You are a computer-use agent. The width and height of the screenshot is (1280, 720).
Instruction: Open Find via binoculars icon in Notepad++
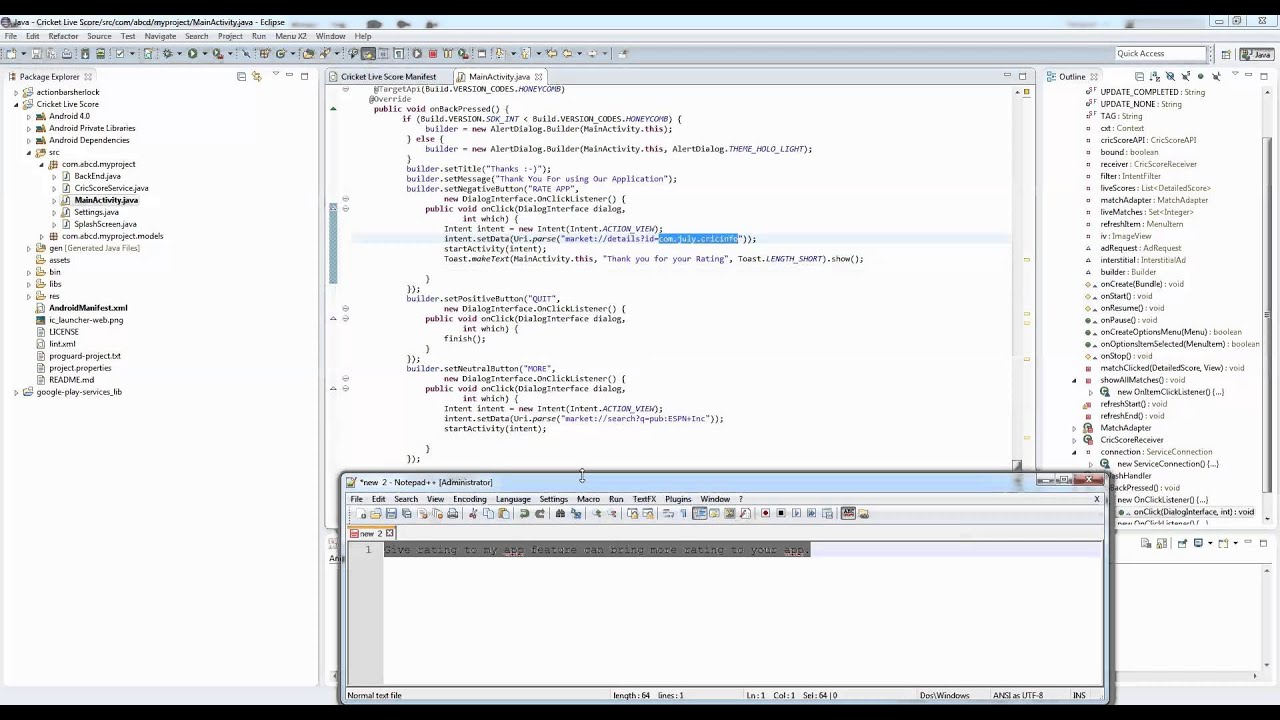coord(560,514)
